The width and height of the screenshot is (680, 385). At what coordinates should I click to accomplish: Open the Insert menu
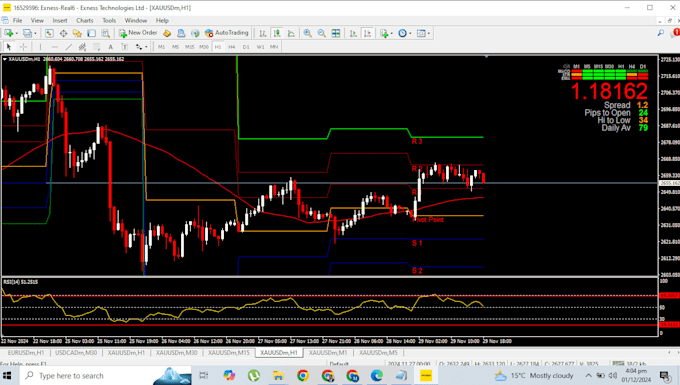[x=60, y=20]
